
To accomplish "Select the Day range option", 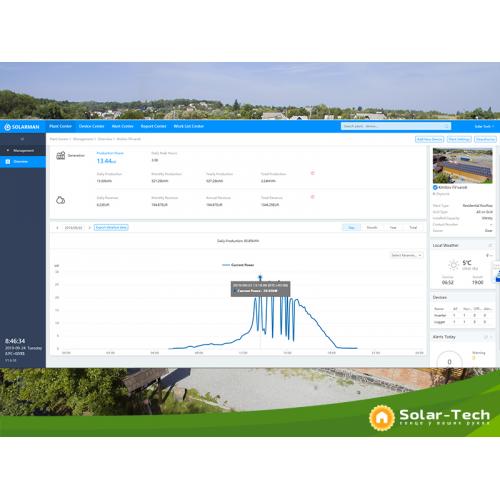I will coord(352,228).
